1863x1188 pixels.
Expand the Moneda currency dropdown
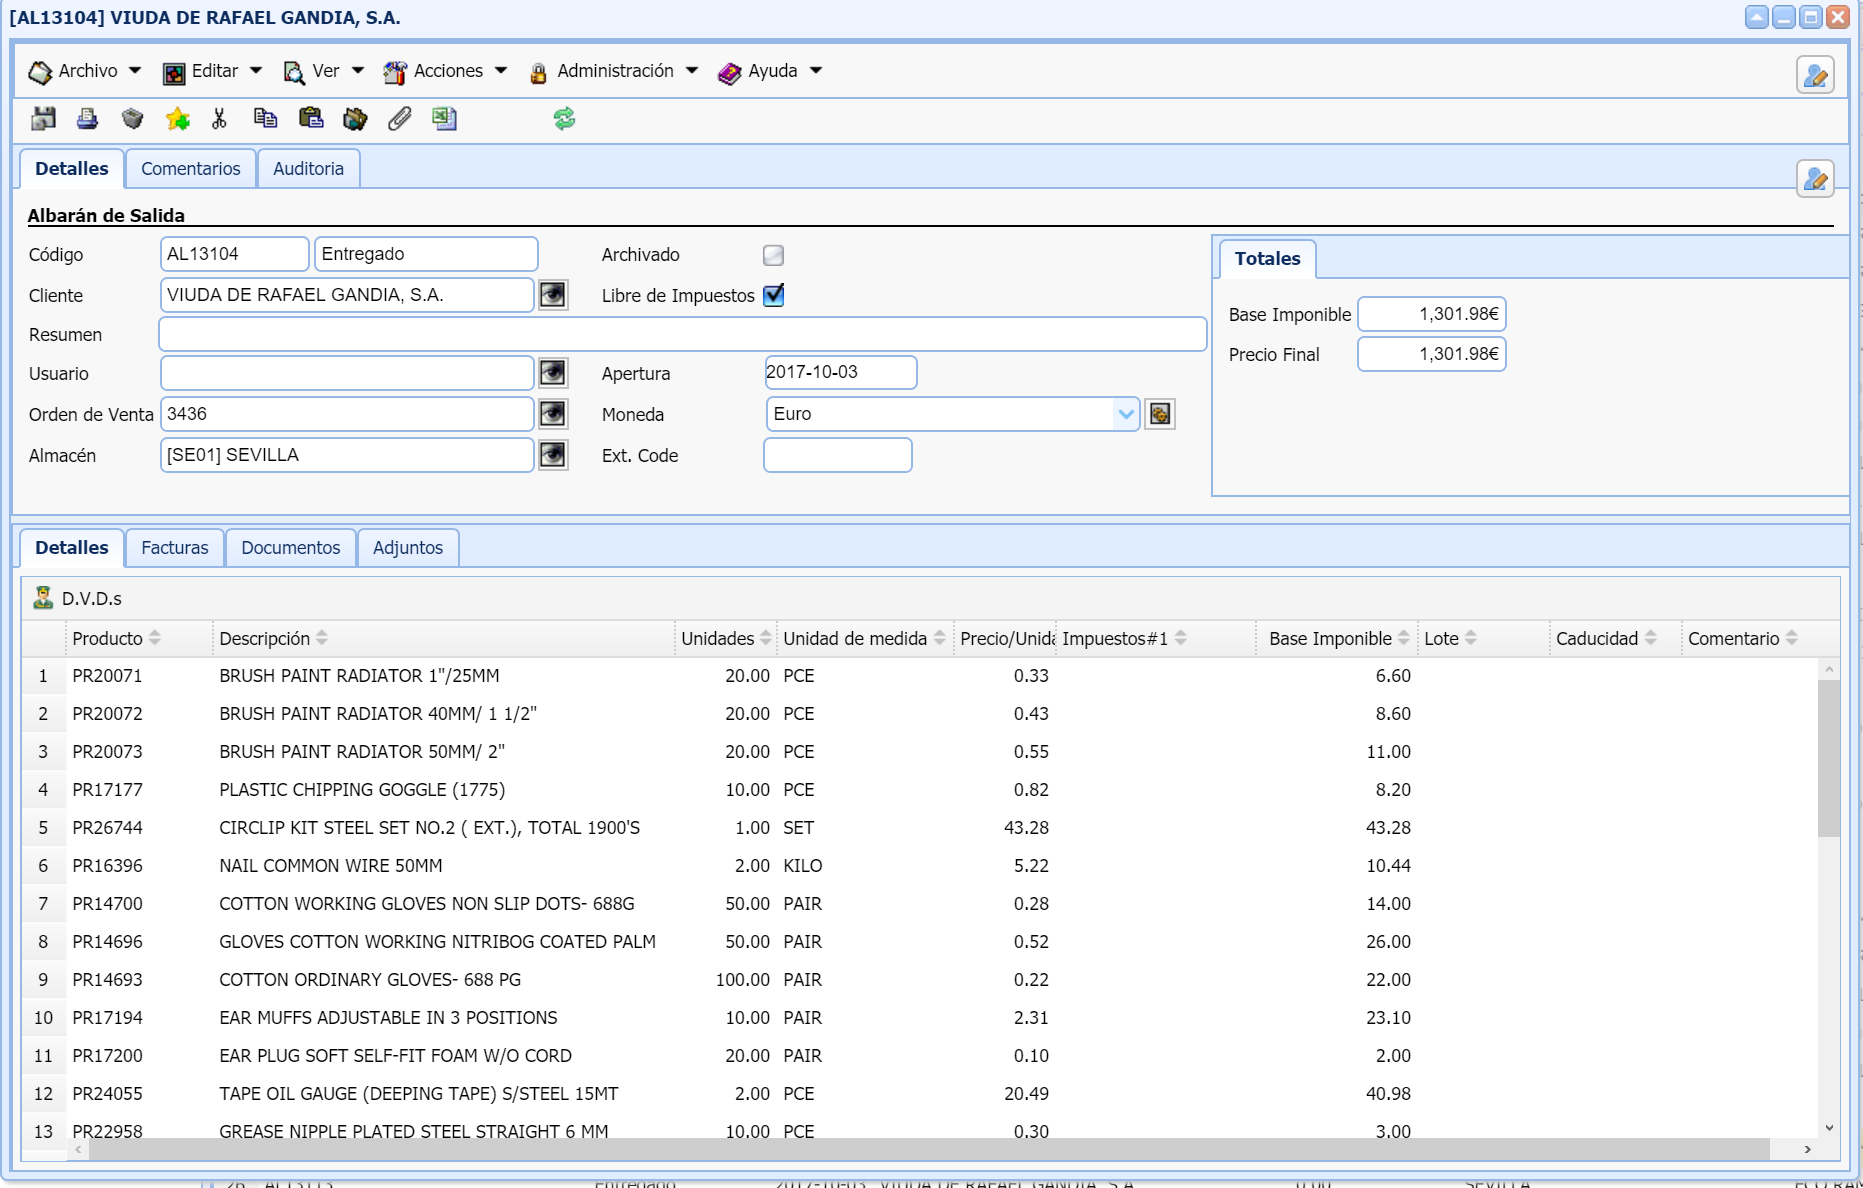pos(1126,414)
